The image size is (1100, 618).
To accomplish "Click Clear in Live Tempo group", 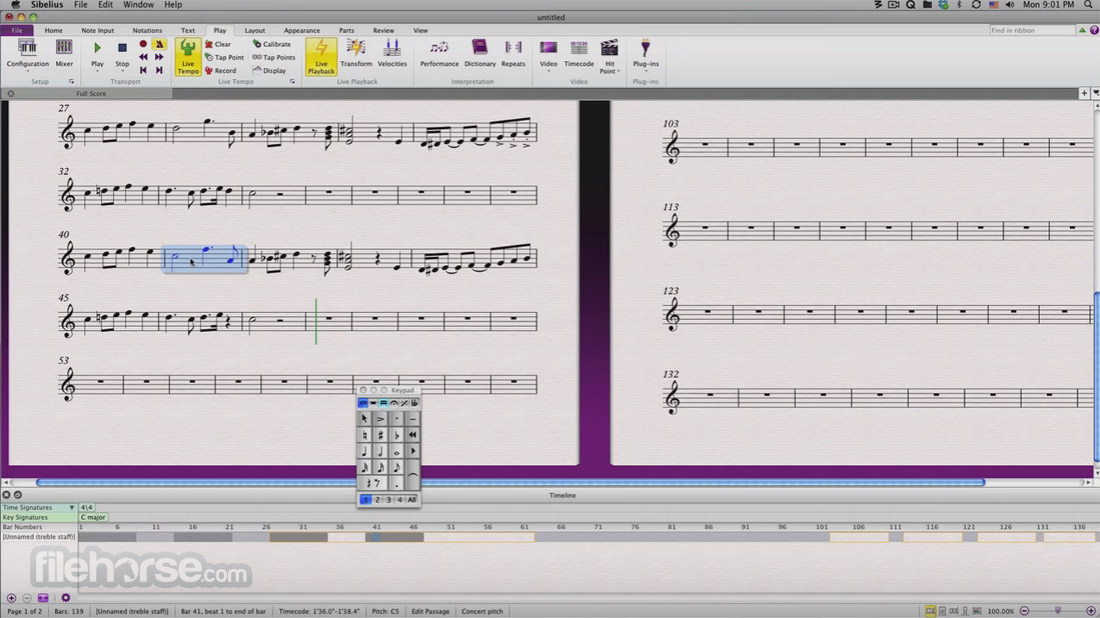I will [x=217, y=44].
